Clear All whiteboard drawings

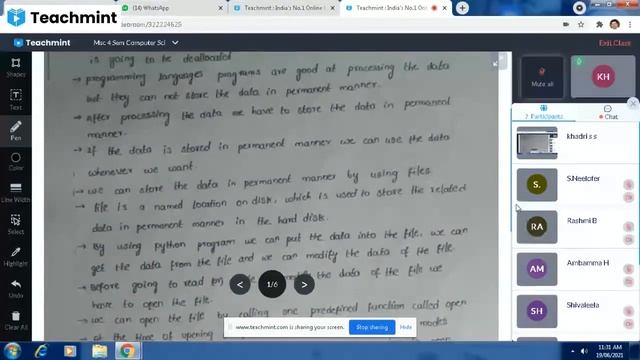pos(16,320)
